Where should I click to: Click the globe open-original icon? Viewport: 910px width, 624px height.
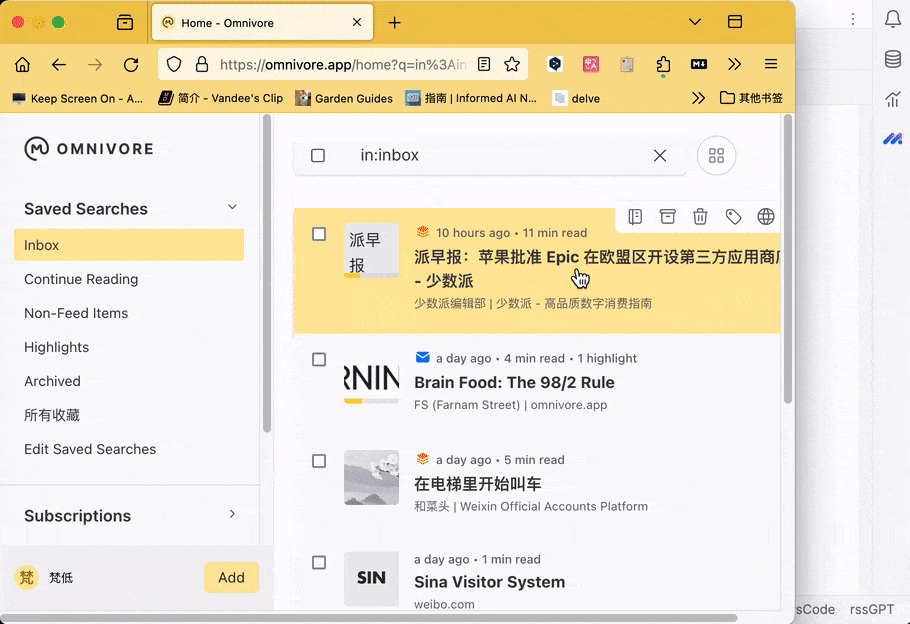tap(766, 217)
